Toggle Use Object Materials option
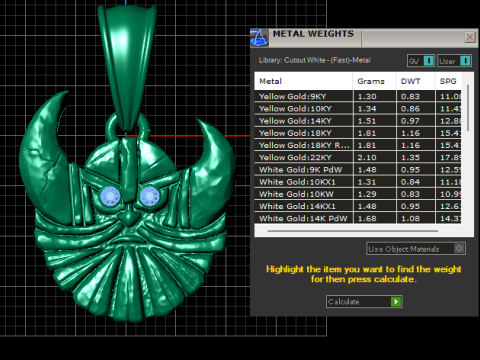Viewport: 480px width, 360px height. [416, 249]
